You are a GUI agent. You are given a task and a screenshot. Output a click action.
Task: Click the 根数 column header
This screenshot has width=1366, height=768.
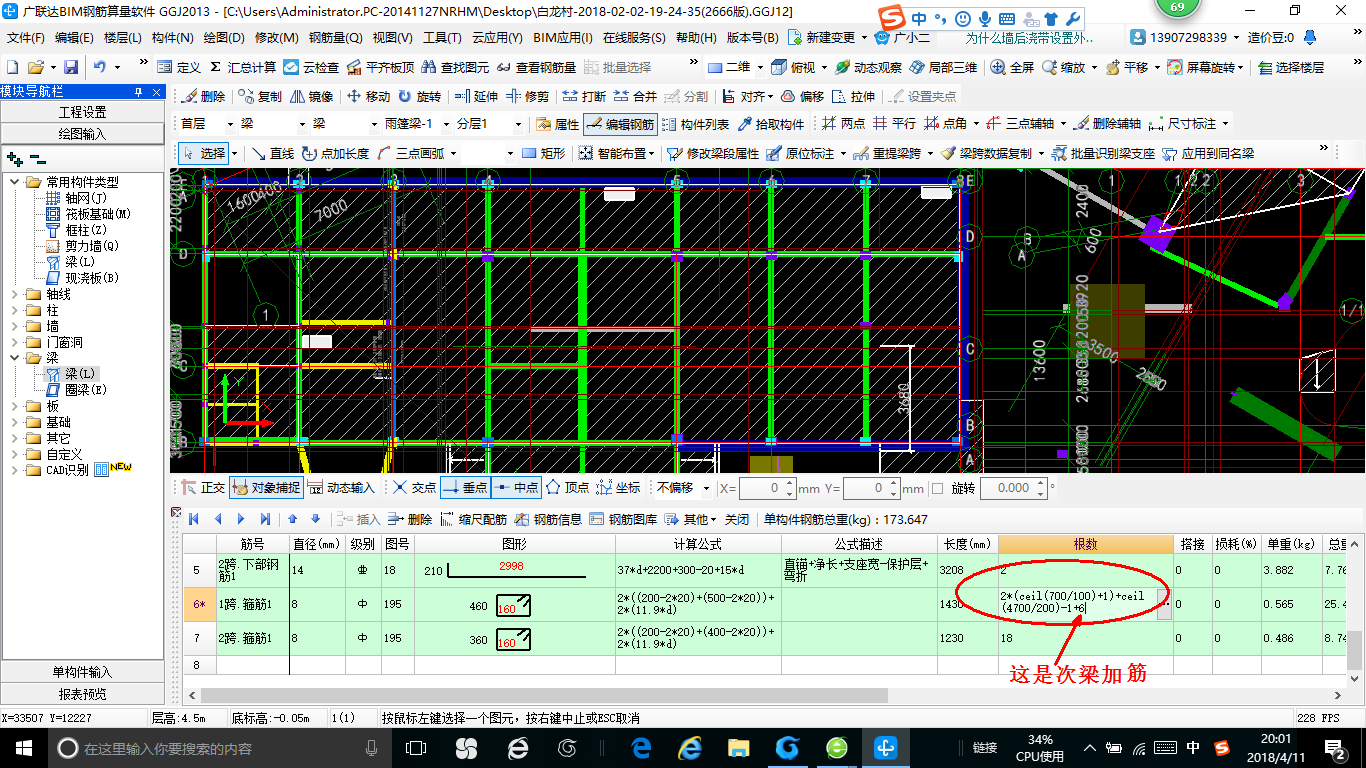coord(1085,544)
